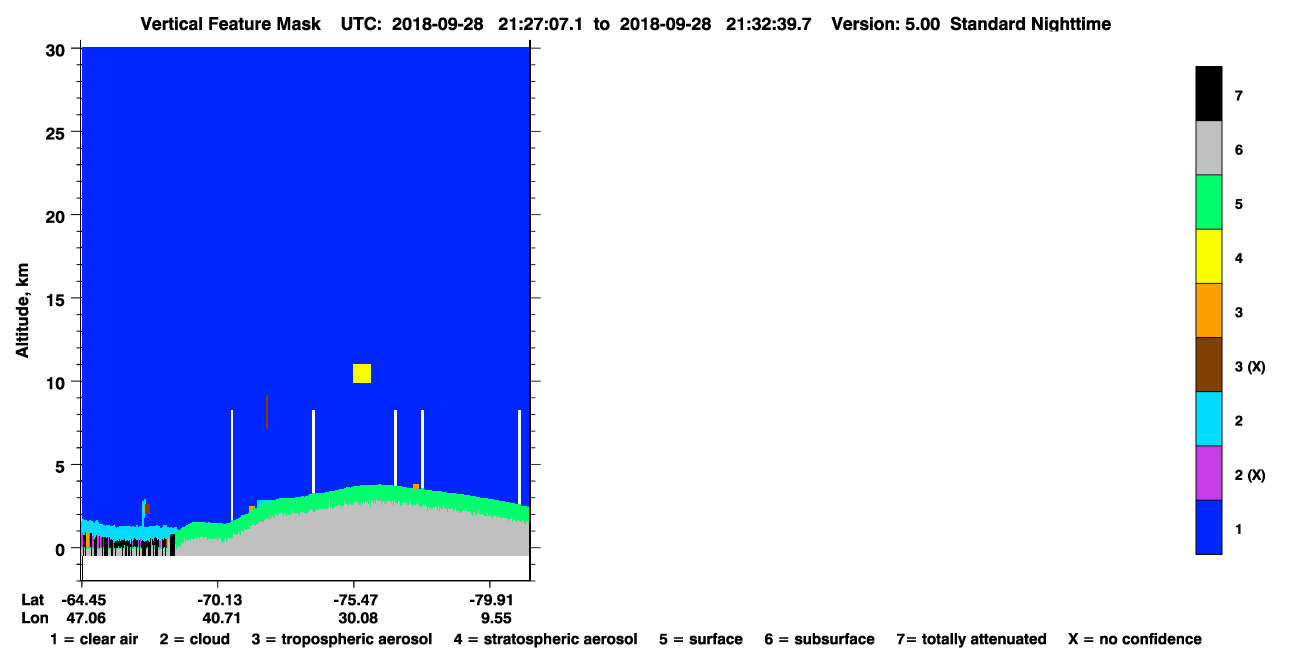Viewport: 1300px width, 667px height.
Task: Click the '1 = clear air' legend text
Action: tap(94, 639)
